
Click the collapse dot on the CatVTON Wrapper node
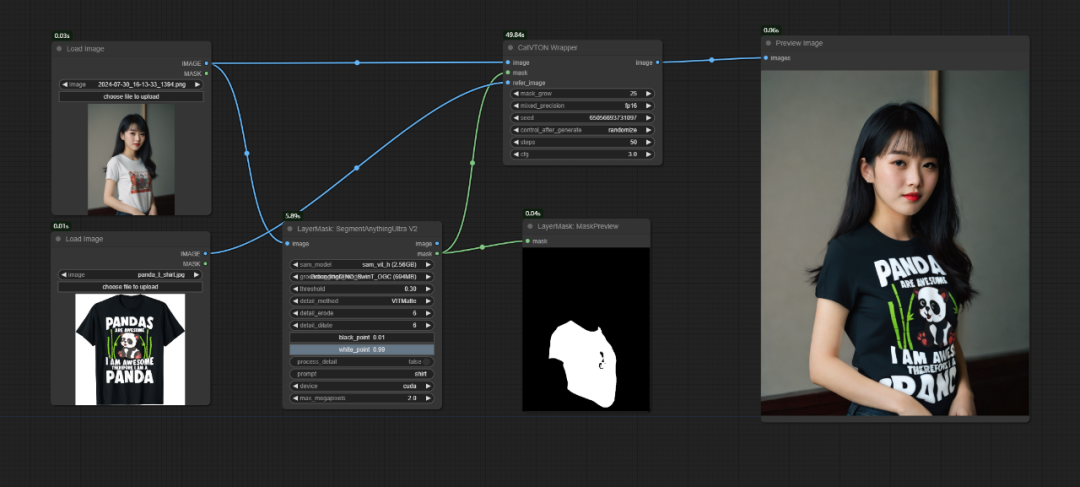click(510, 48)
